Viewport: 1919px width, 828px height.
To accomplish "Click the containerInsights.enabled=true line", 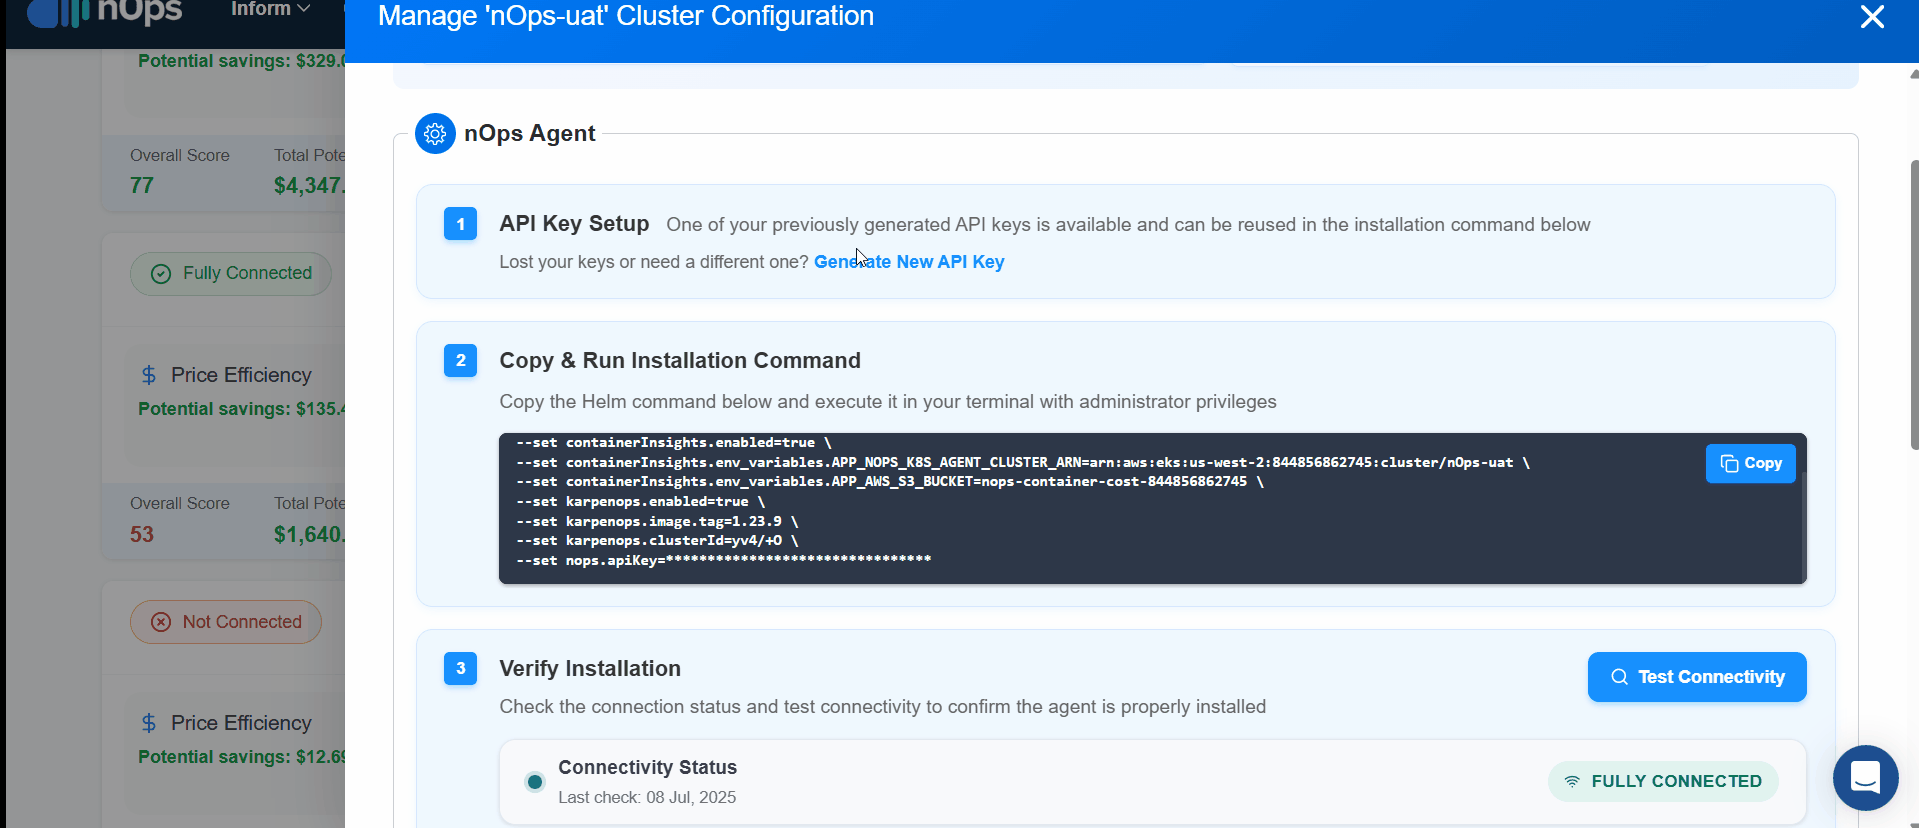I will tap(674, 442).
